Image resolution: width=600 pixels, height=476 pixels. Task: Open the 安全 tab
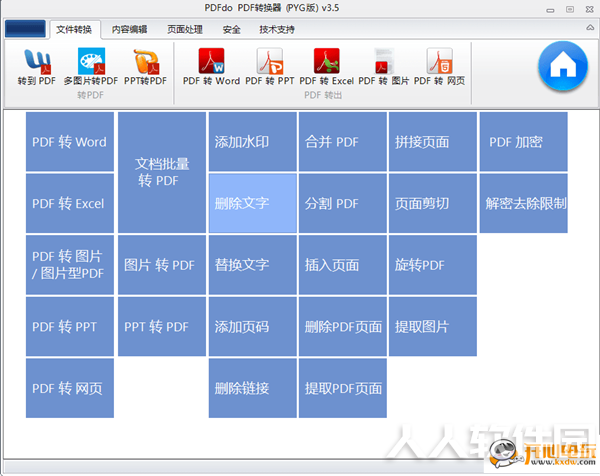coord(232,29)
